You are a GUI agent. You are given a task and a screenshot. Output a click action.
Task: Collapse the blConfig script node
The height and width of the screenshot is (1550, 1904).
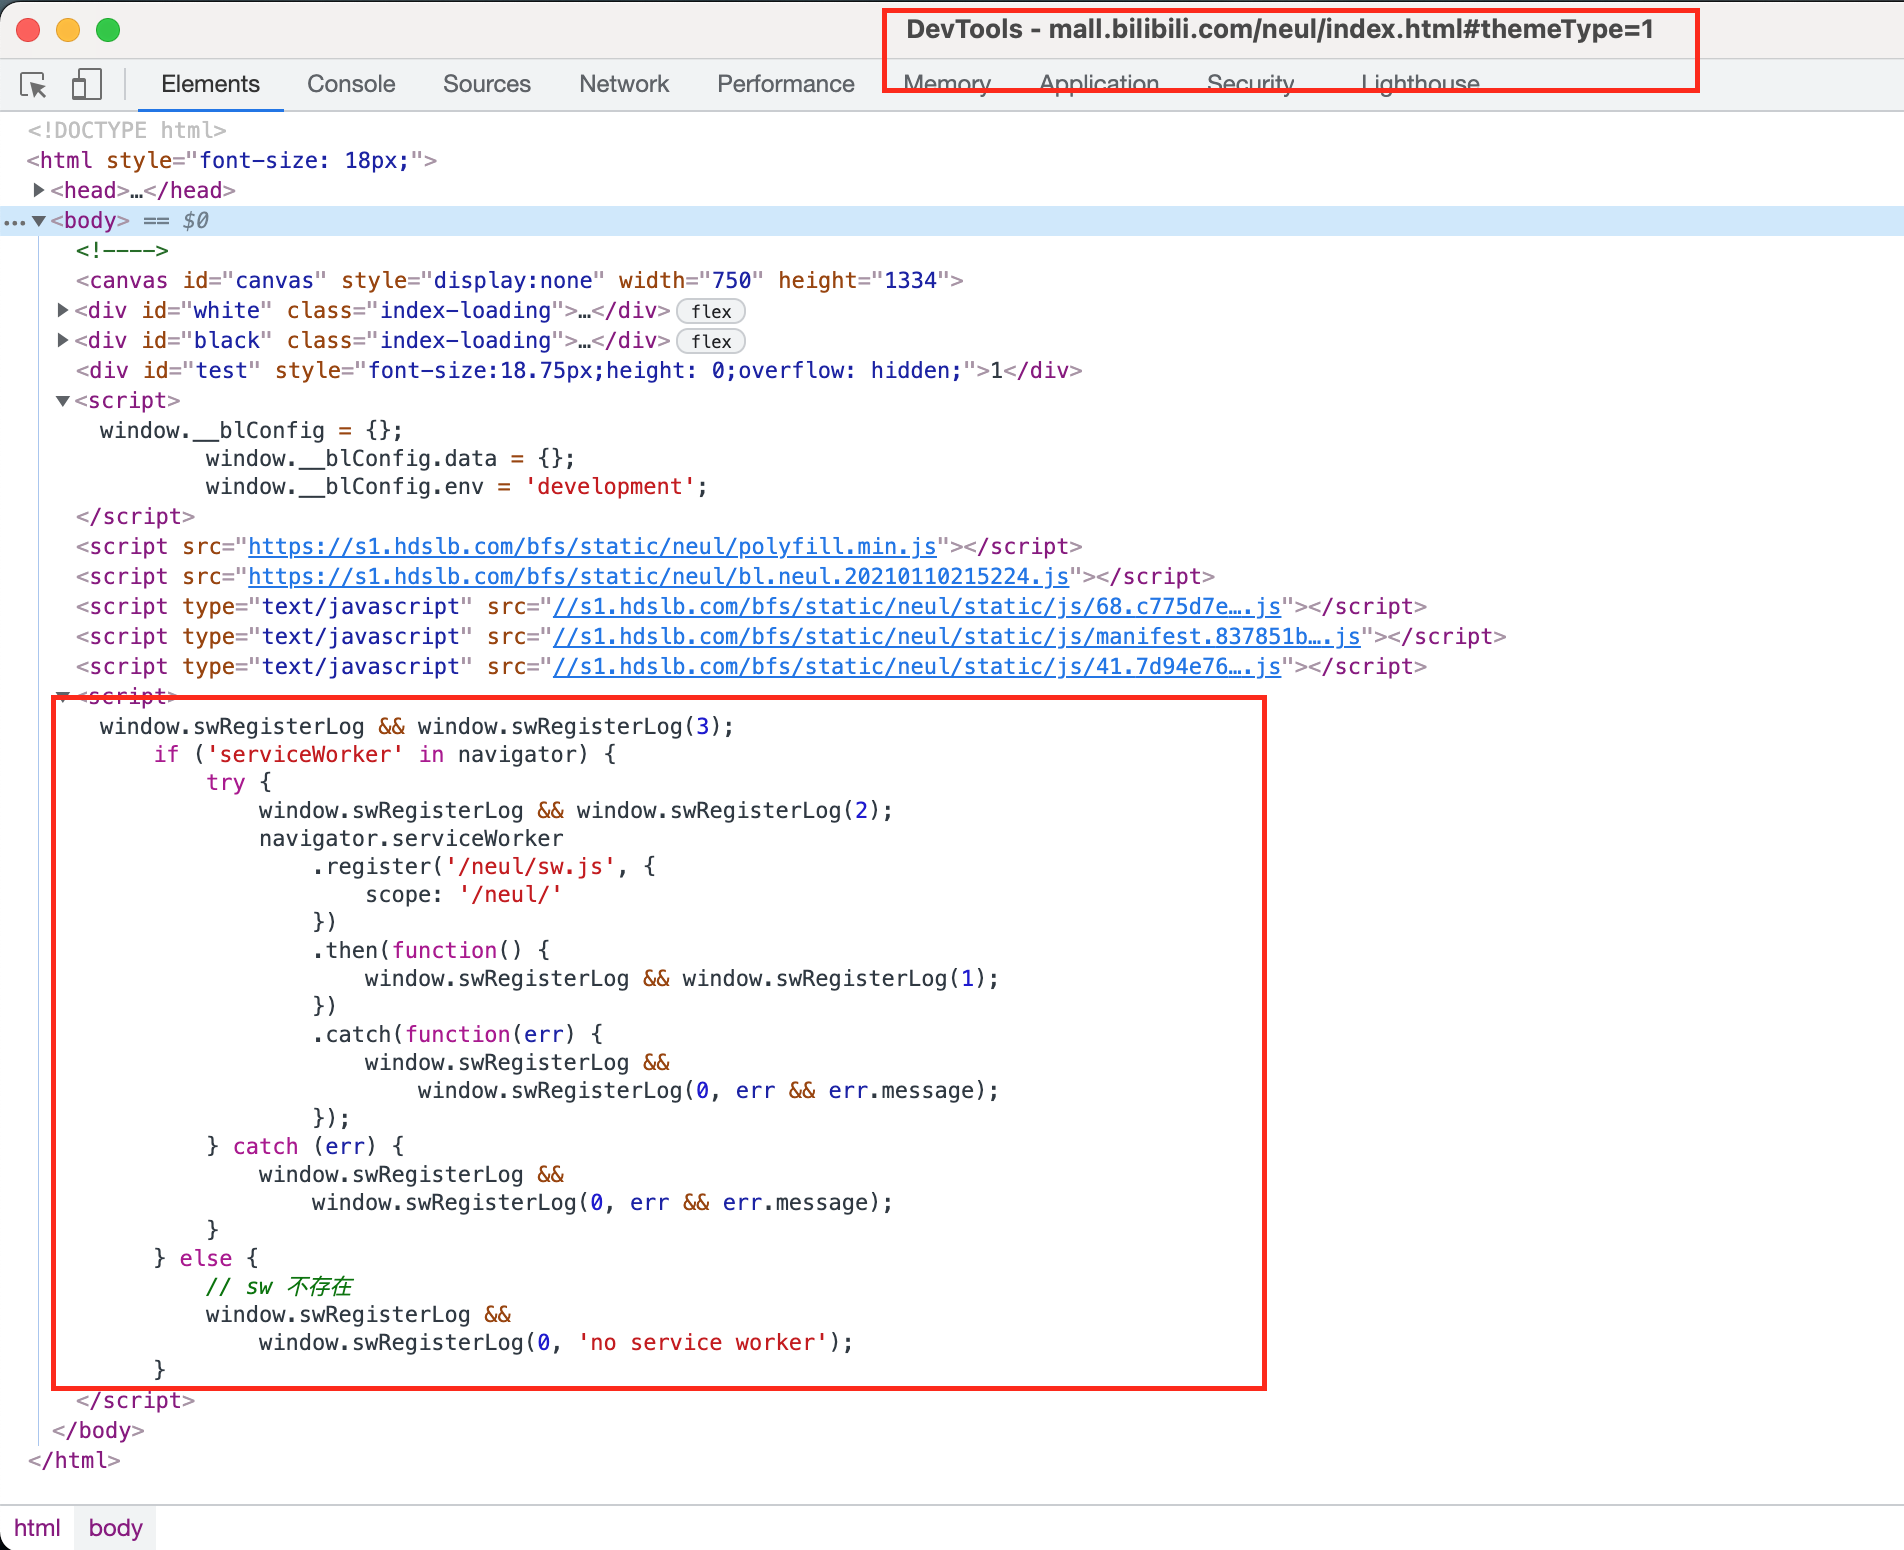62,401
